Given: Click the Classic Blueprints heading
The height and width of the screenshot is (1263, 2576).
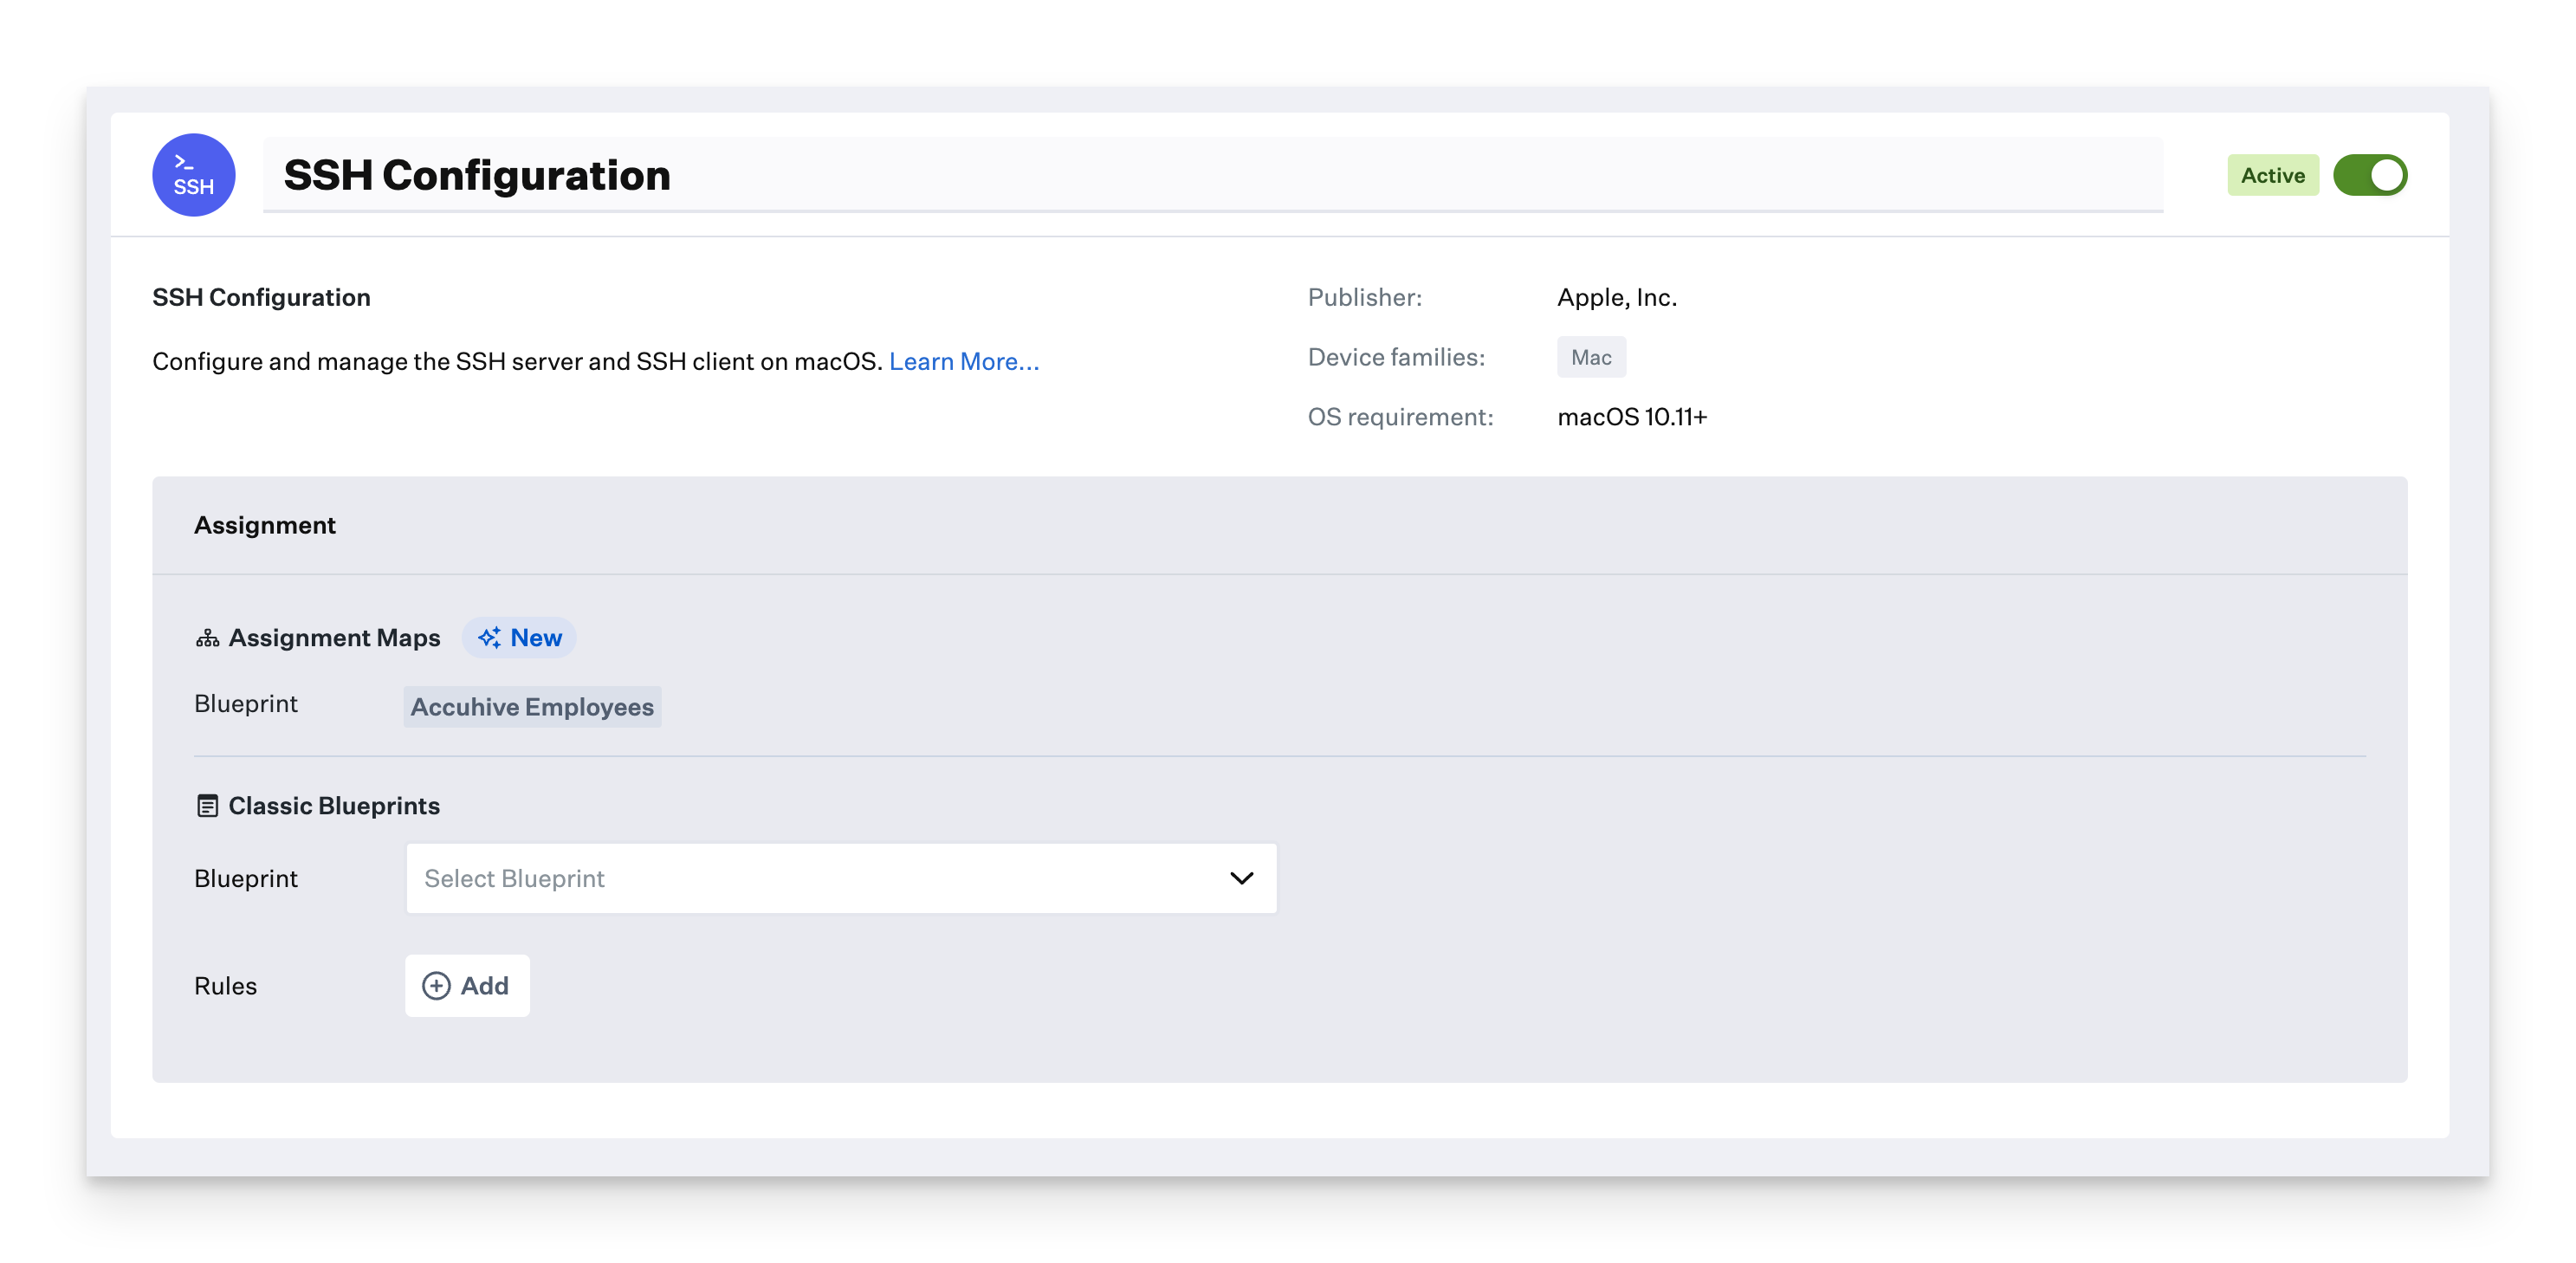Looking at the screenshot, I should pos(334,806).
